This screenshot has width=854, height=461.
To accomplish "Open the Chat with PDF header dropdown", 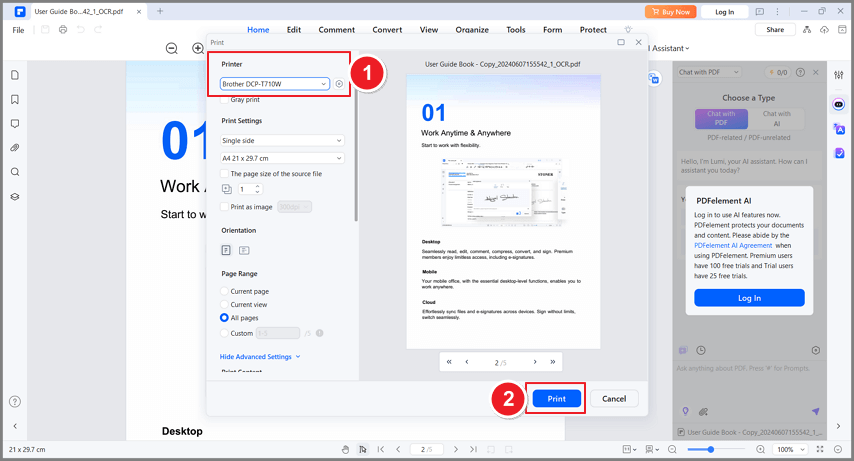I will click(710, 72).
